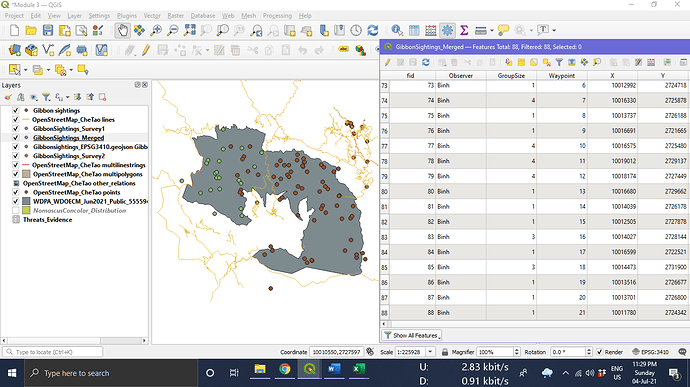The width and height of the screenshot is (690, 387).
Task: Click the Refresh map icon
Action: [373, 30]
